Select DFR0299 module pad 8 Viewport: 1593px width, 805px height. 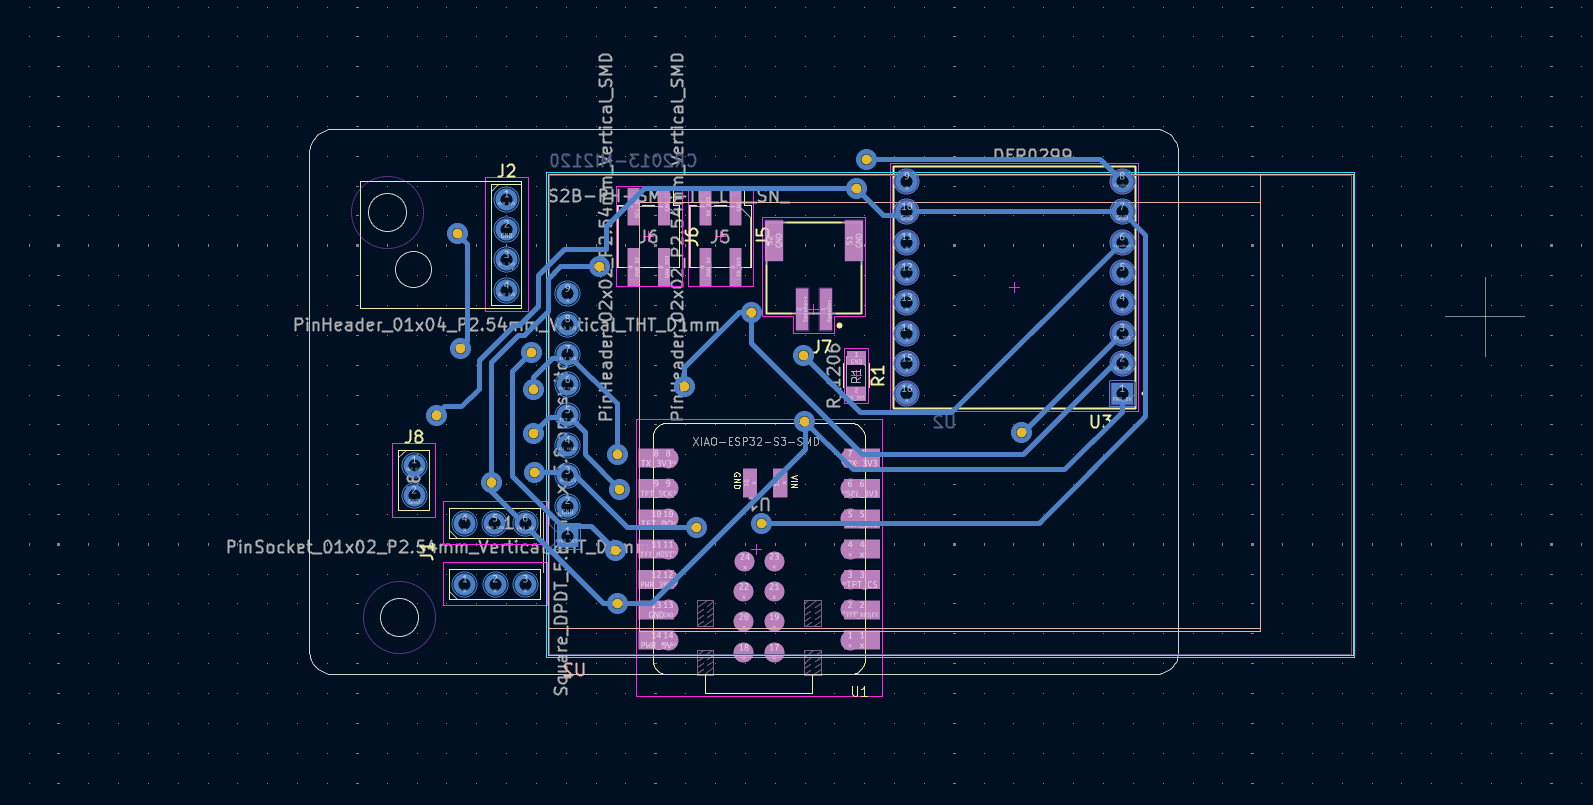pos(1122,180)
